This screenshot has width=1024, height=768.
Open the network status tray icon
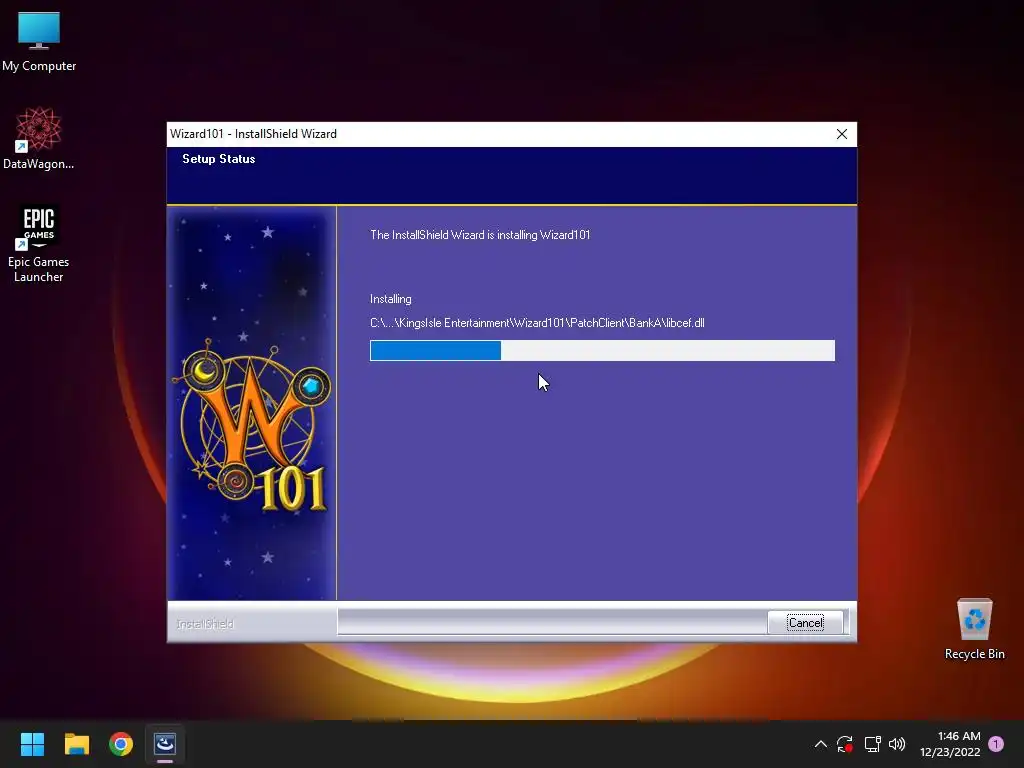(x=872, y=744)
